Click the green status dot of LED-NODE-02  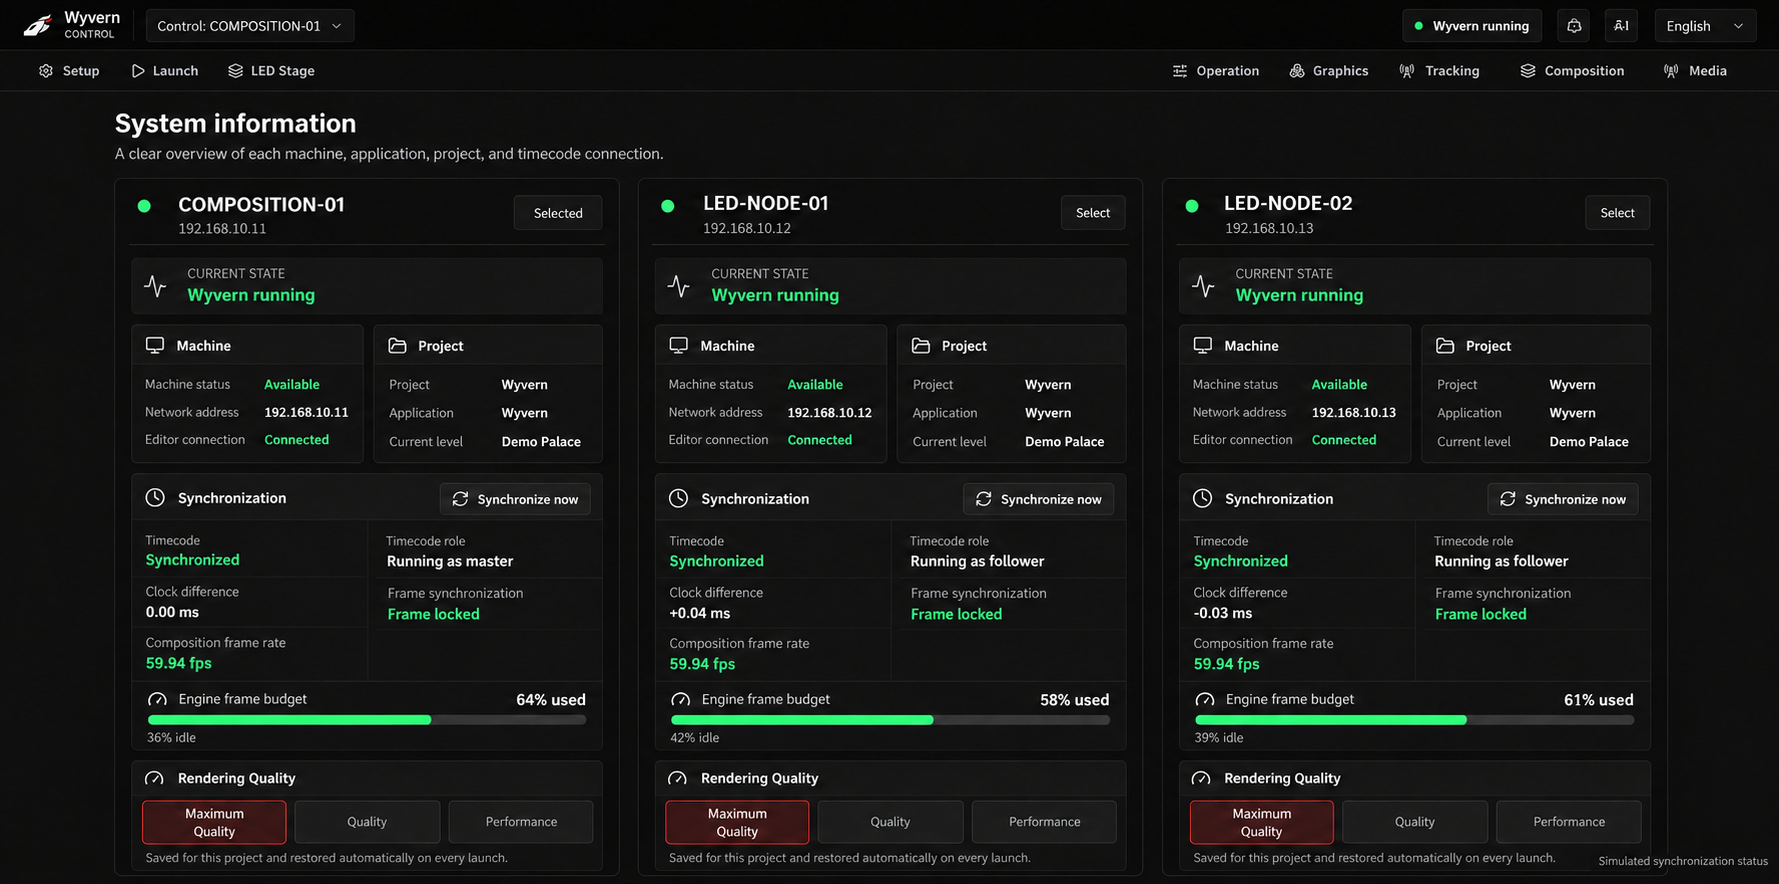(x=1192, y=206)
